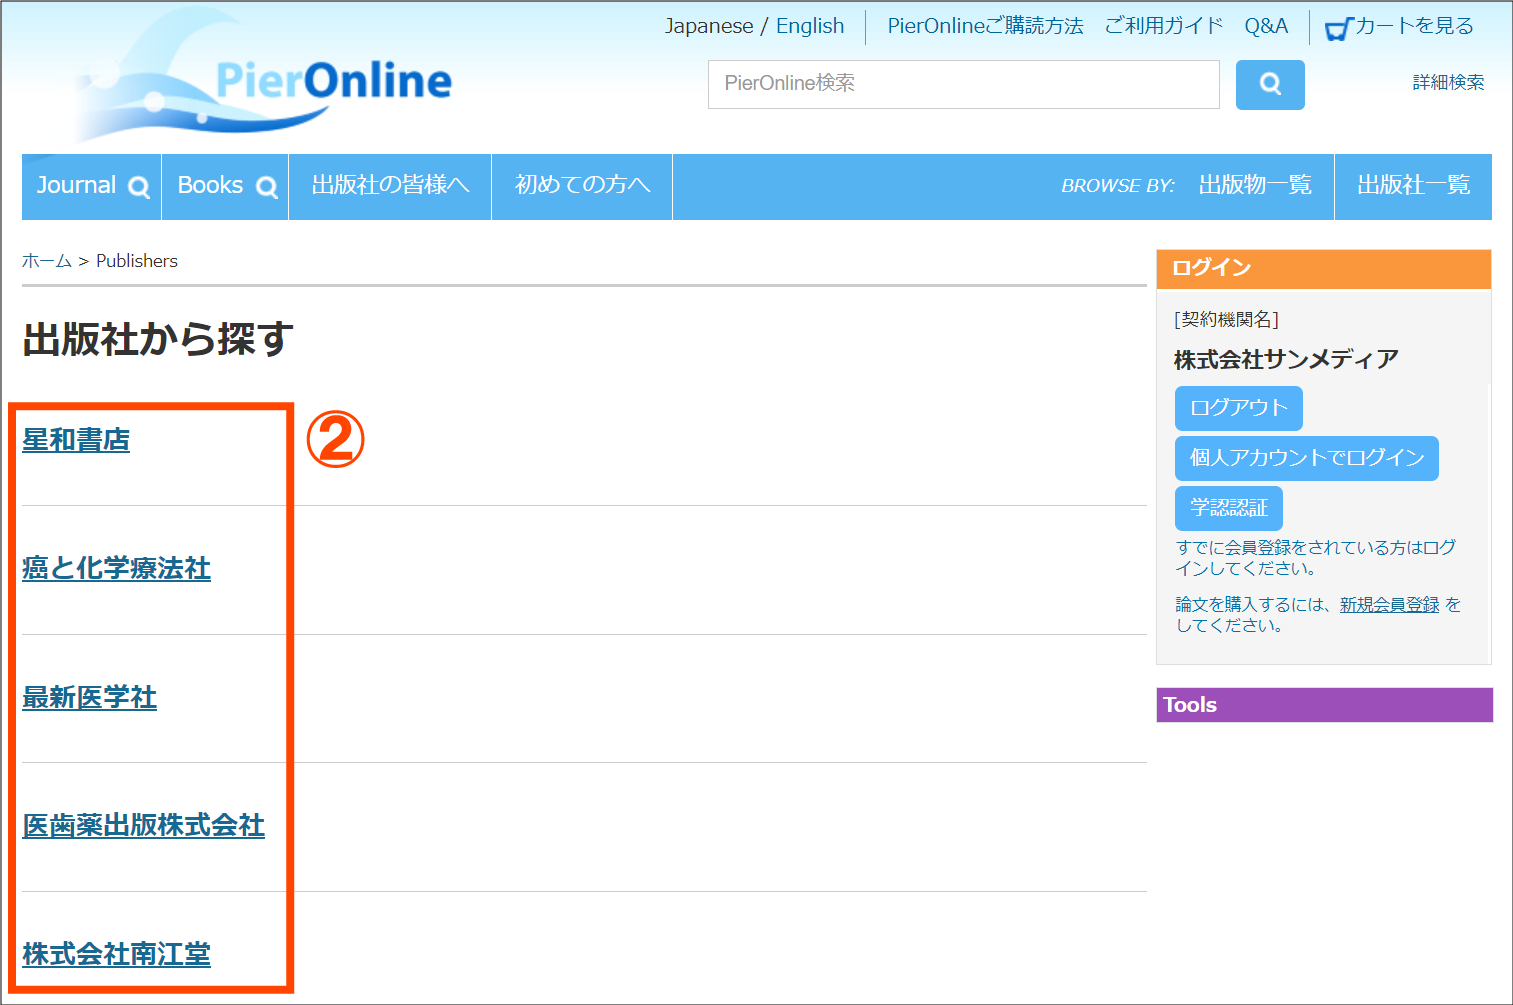Image resolution: width=1513 pixels, height=1005 pixels.
Task: Open publisher 医歯薬出版株式会社
Action: 143,825
